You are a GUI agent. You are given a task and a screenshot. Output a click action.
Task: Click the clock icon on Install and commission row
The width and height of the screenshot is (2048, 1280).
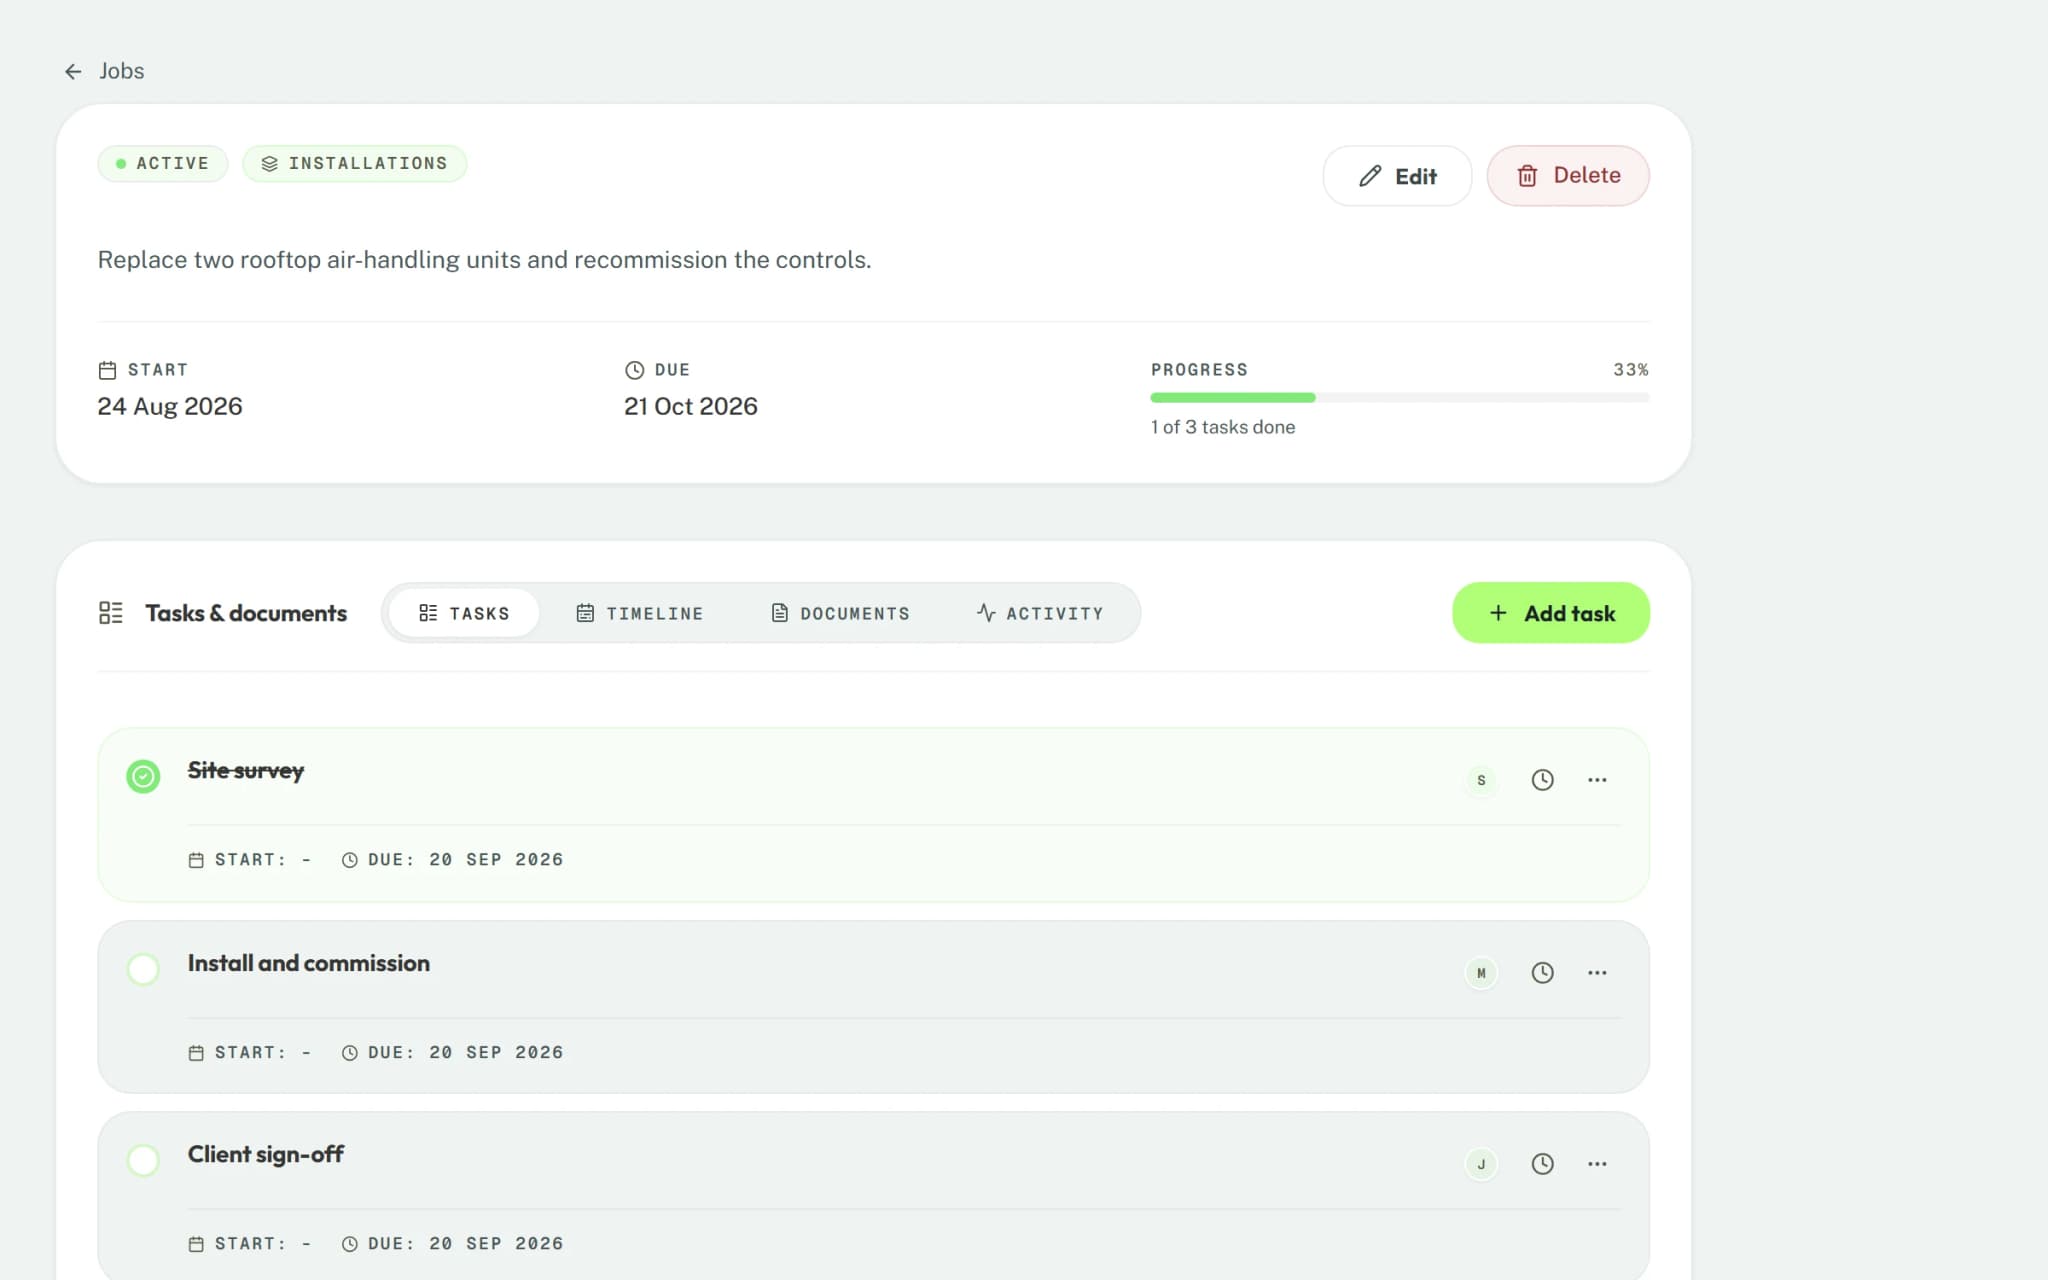point(1542,973)
